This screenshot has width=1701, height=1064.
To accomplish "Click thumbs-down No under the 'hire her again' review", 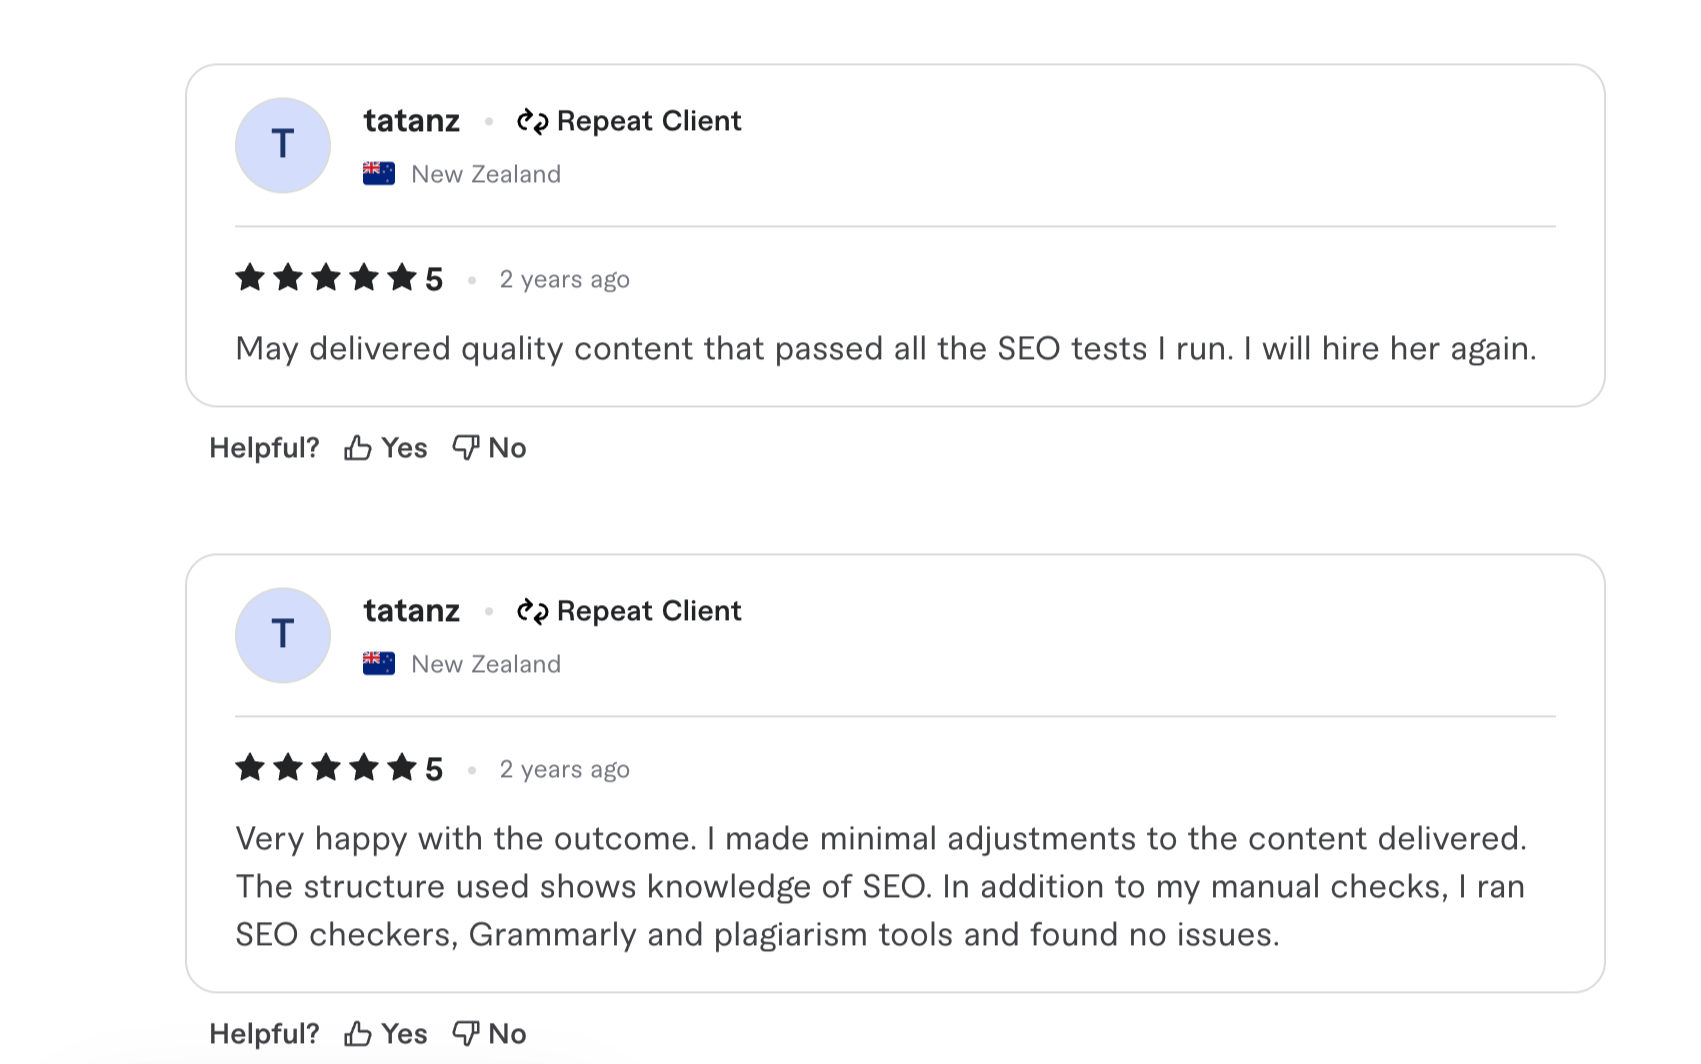I will click(489, 448).
